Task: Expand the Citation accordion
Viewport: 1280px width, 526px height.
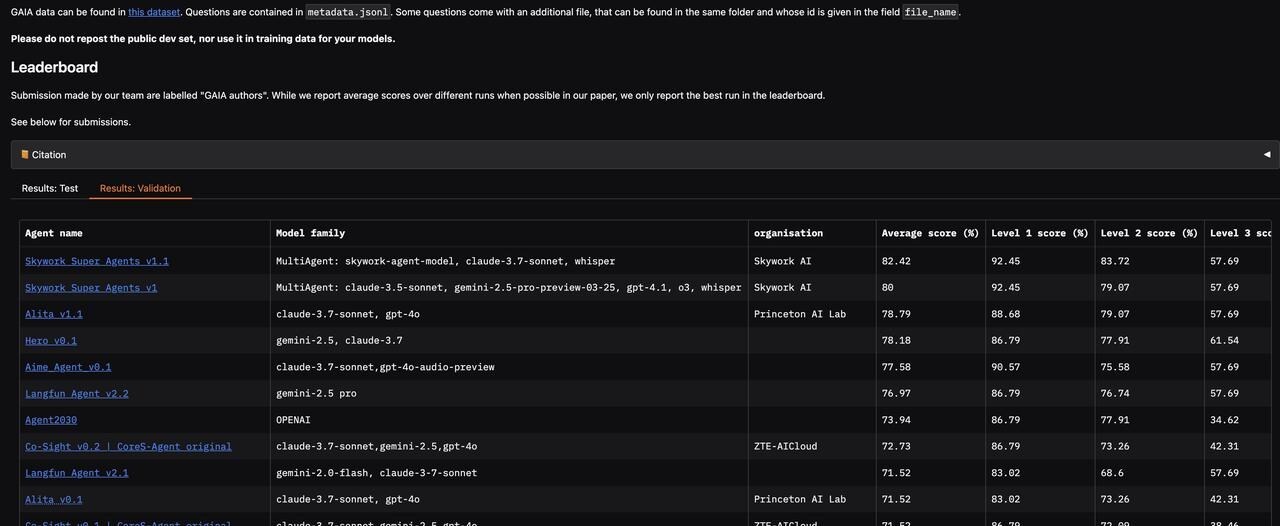Action: [x=640, y=155]
